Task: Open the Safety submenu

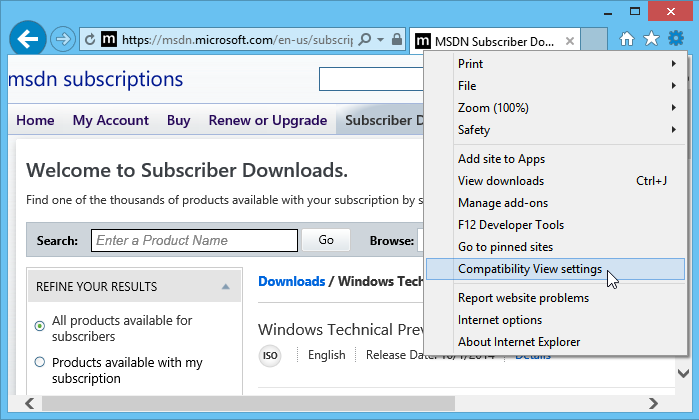Action: (x=555, y=130)
